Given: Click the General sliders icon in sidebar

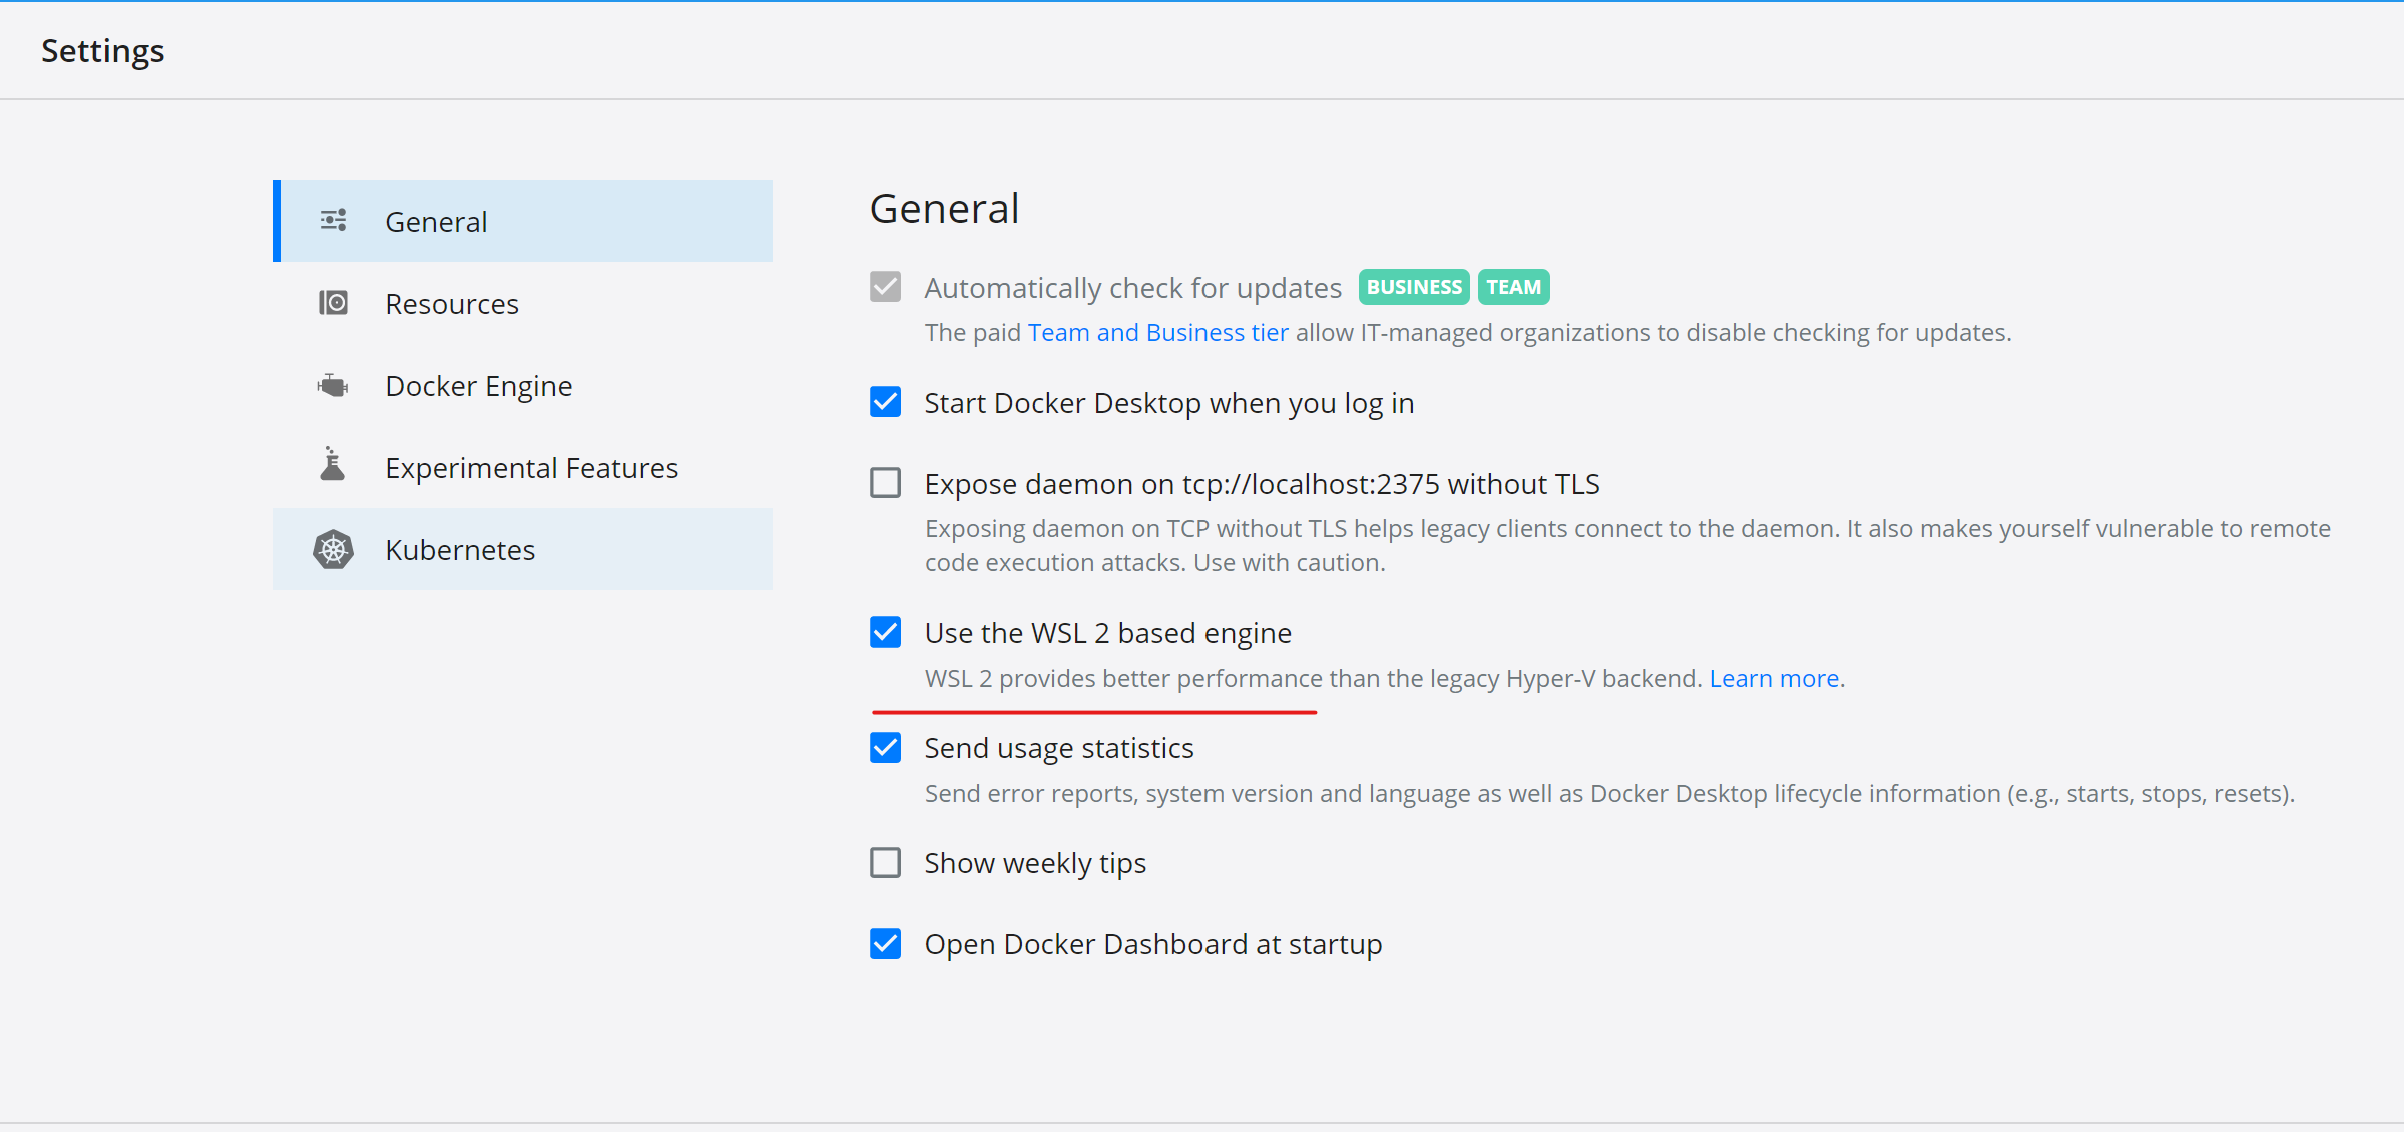Looking at the screenshot, I should click(x=333, y=221).
